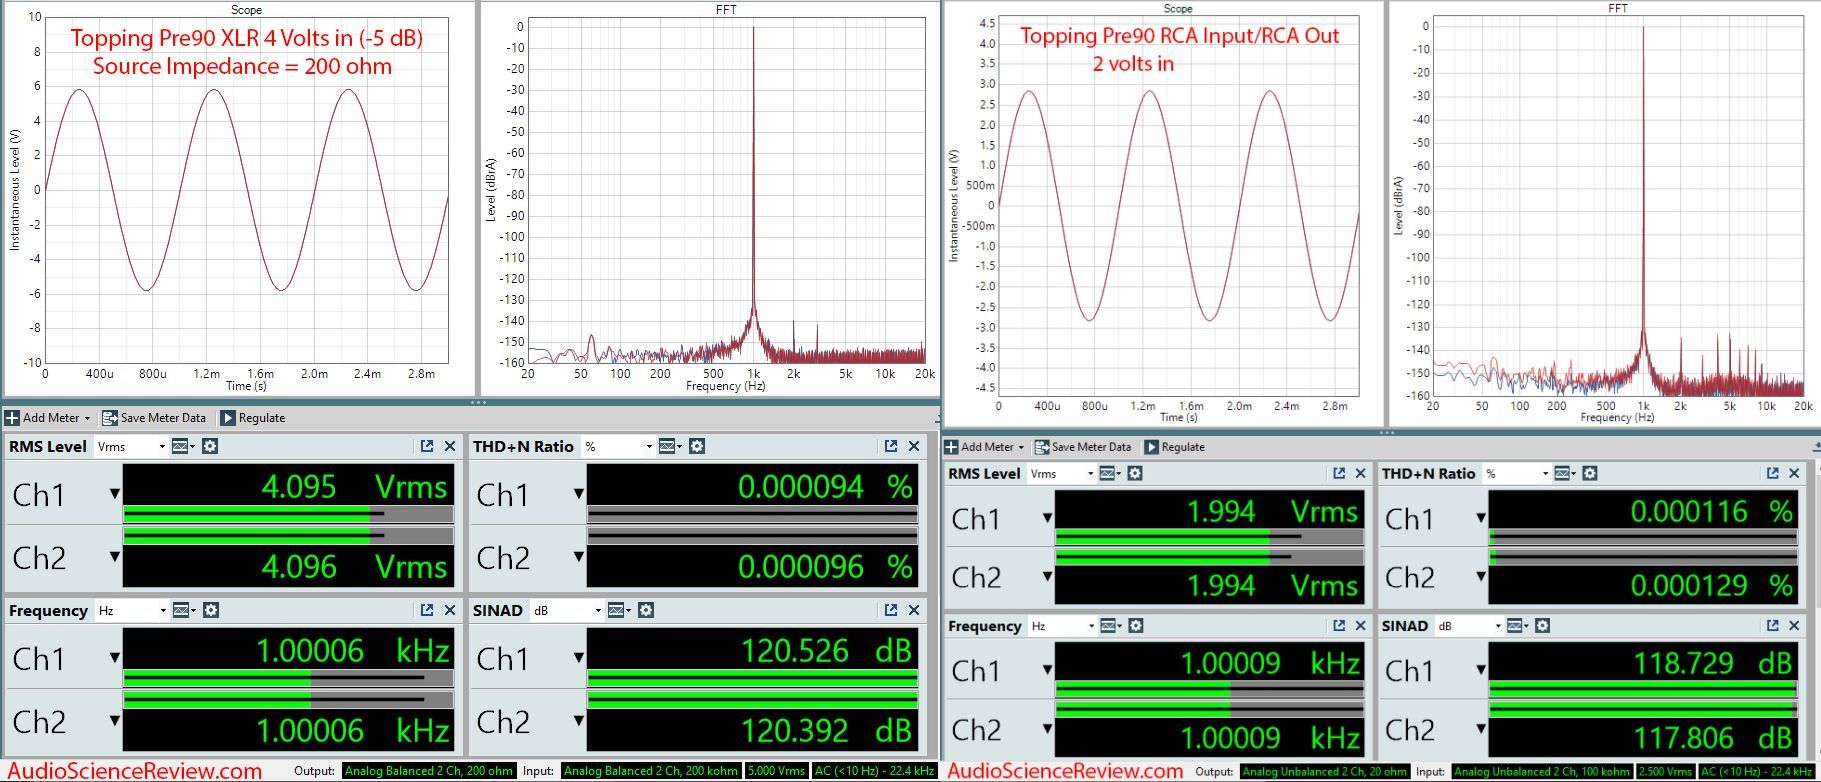Pop out the XLR RMS Level meter

tap(427, 446)
